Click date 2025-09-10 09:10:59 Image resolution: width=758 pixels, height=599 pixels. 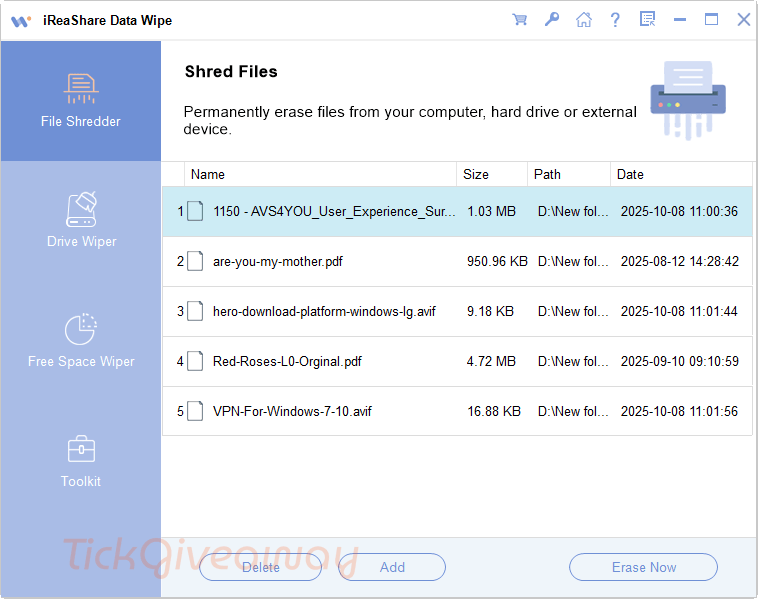(680, 361)
